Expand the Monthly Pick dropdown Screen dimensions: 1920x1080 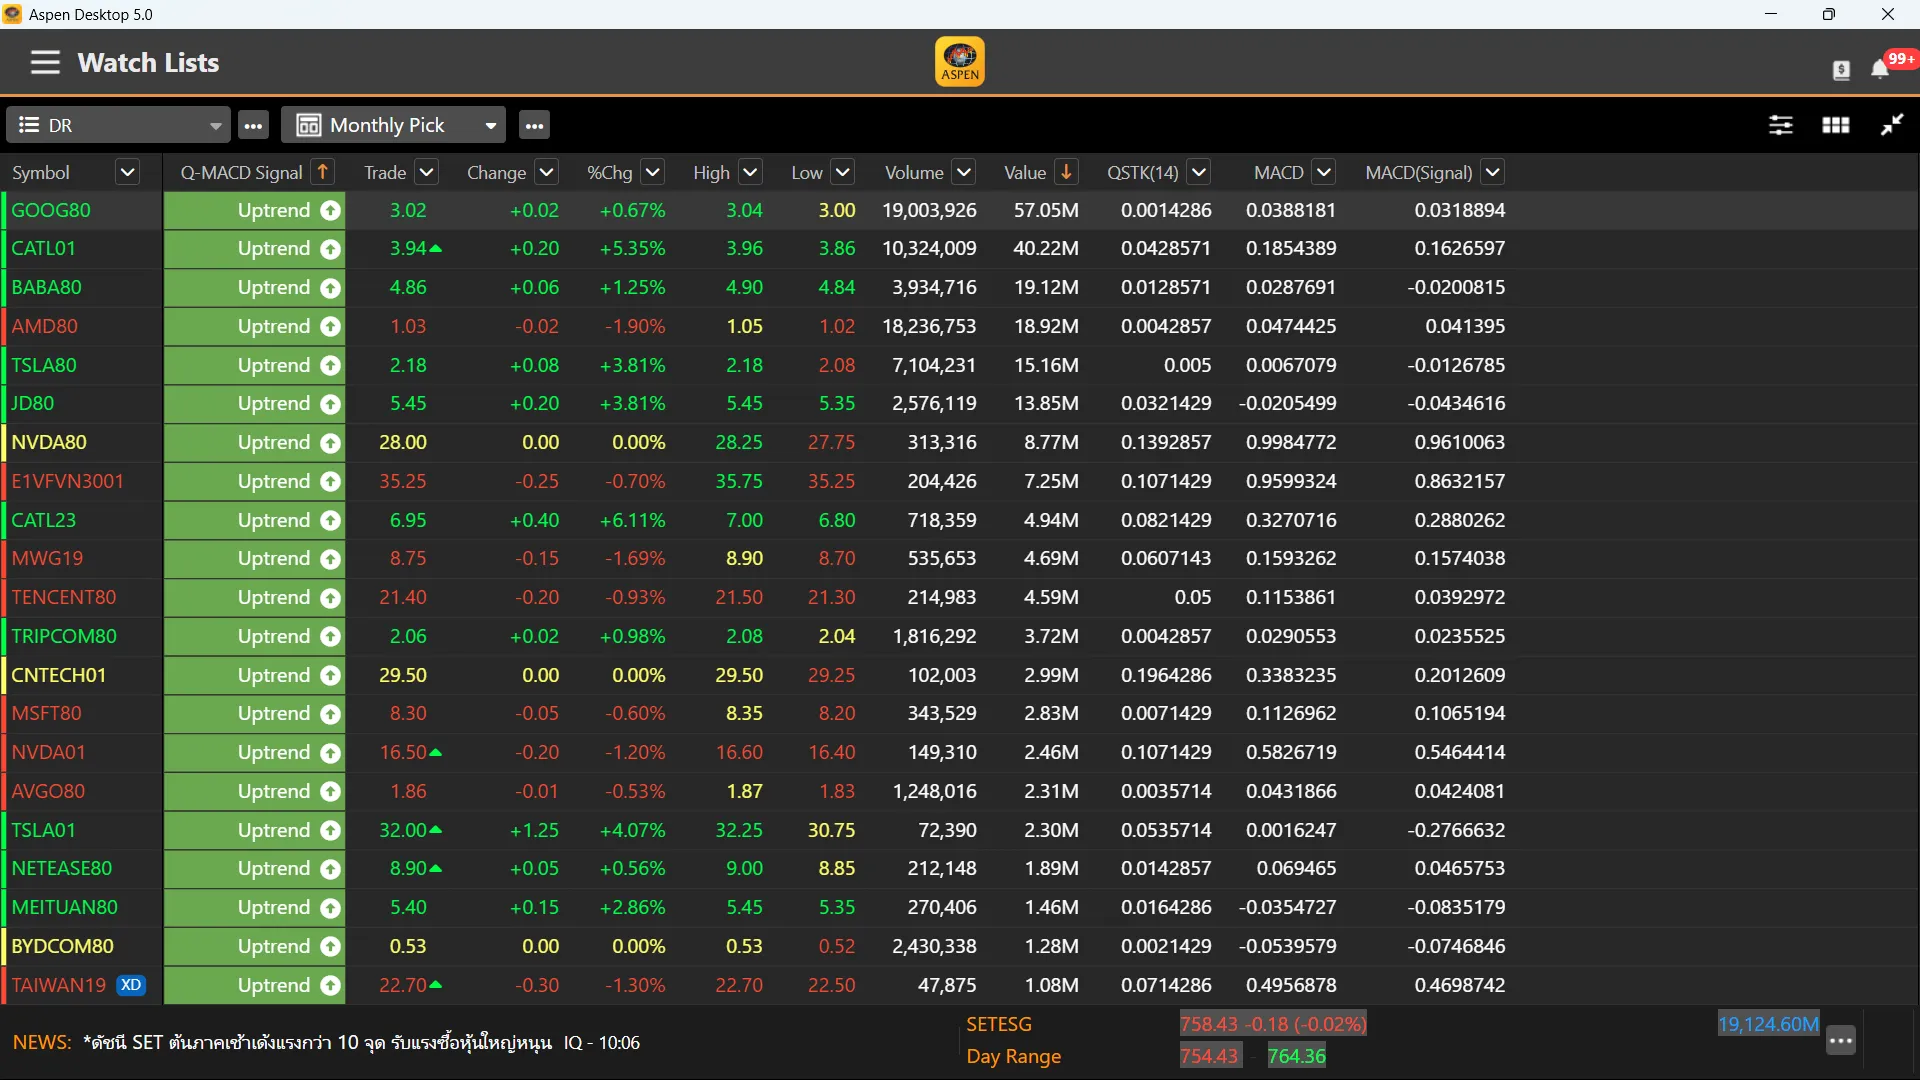490,126
